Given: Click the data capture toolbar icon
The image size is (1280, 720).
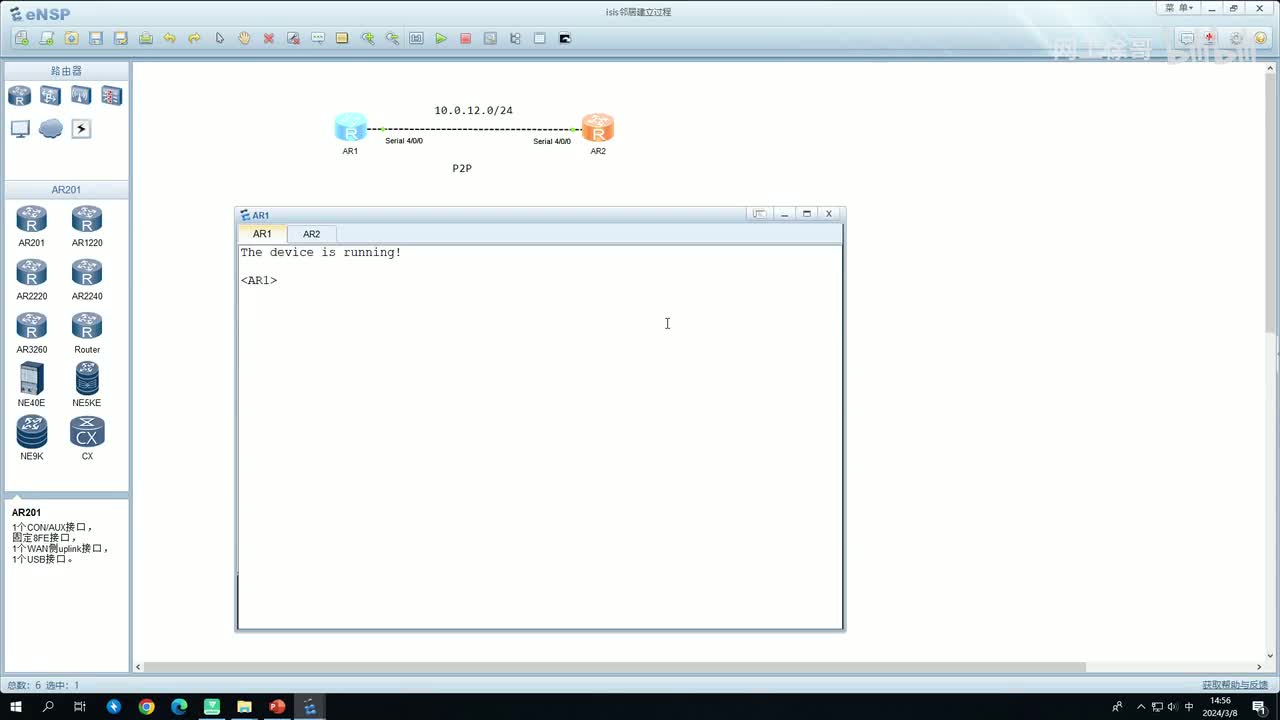Looking at the screenshot, I should (490, 38).
